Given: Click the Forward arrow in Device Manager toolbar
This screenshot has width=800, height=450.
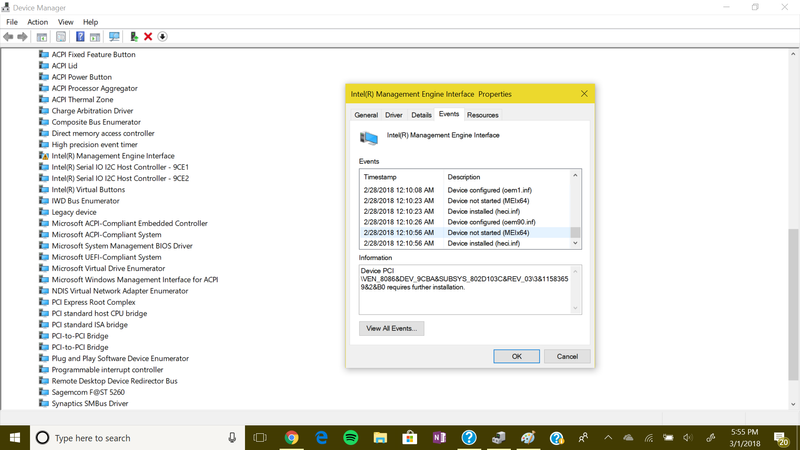Looking at the screenshot, I should click(22, 37).
